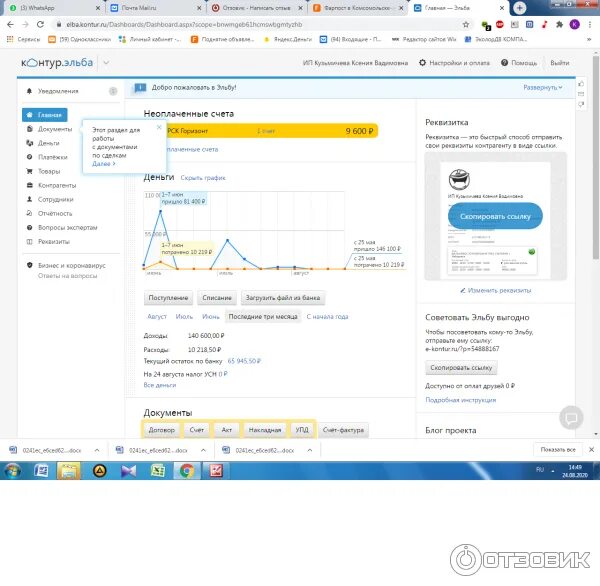600x586 pixels.
Task: Click the page vertical scrollbar
Action: 596,157
